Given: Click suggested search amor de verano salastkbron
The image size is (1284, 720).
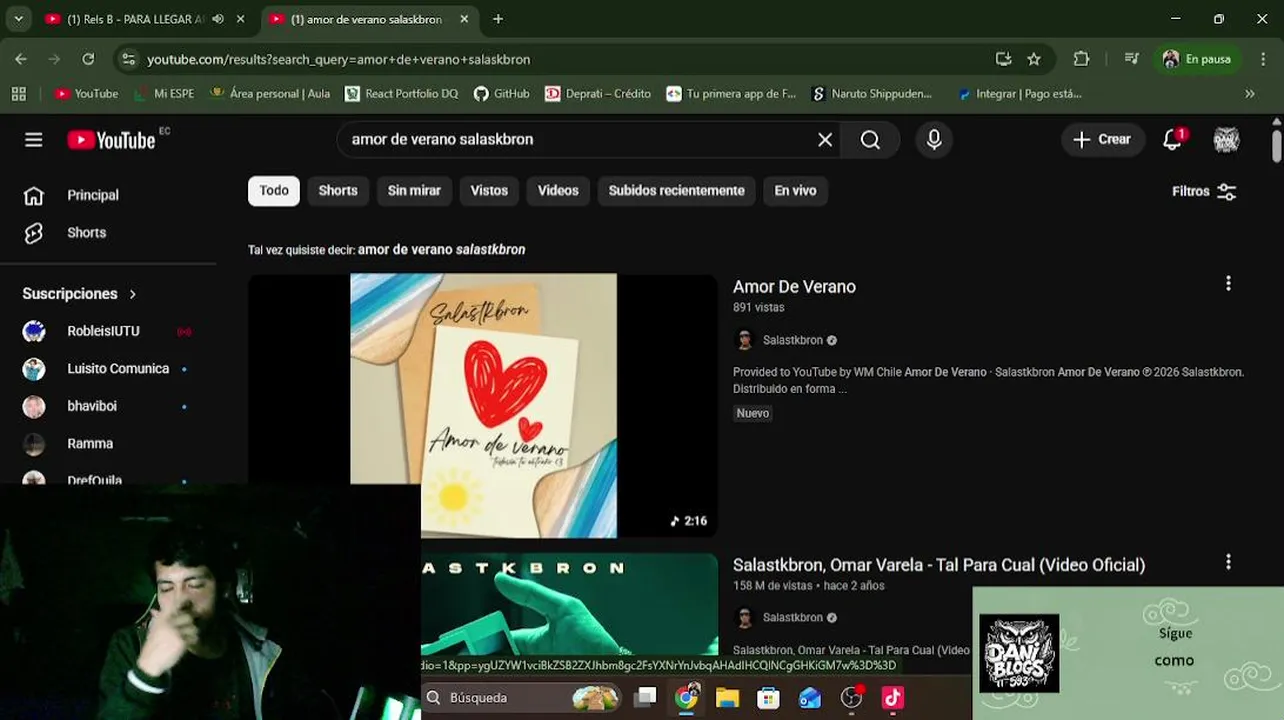Looking at the screenshot, I should point(441,250).
